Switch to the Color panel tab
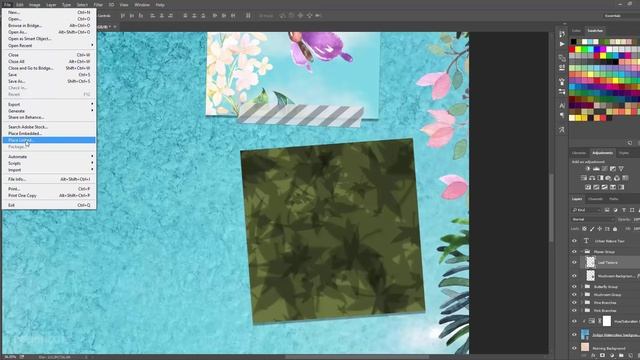This screenshot has width=640, height=360. pos(576,31)
